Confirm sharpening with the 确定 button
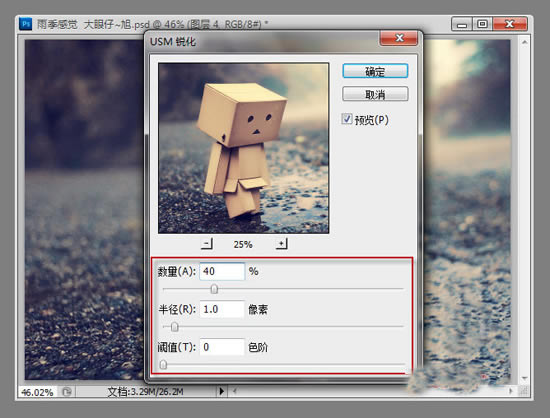Screen dimensions: 550x418 [375, 71]
